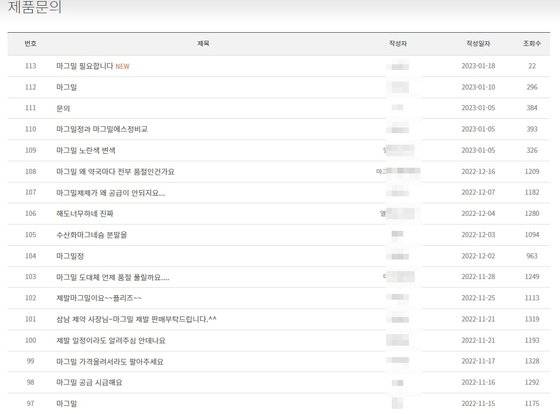Open '해도너무하네 진짜' post
The height and width of the screenshot is (414, 560).
[x=85, y=214]
